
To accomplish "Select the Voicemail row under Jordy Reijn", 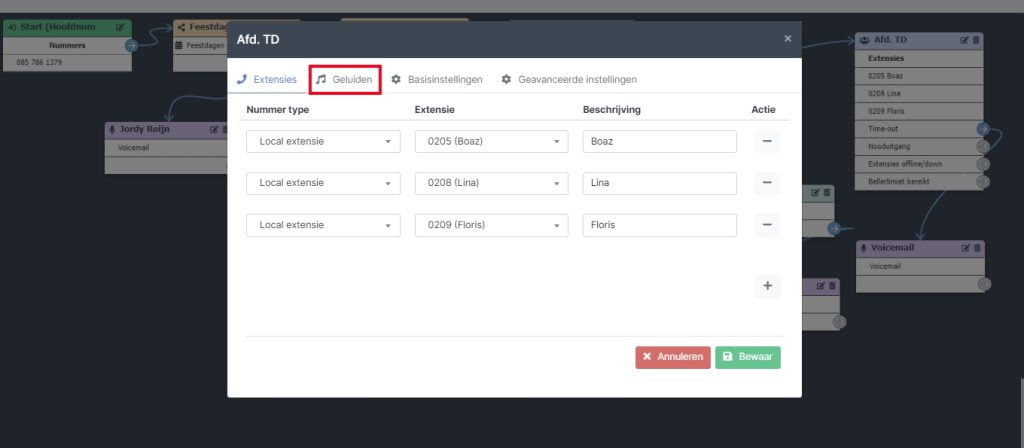I will pos(167,148).
